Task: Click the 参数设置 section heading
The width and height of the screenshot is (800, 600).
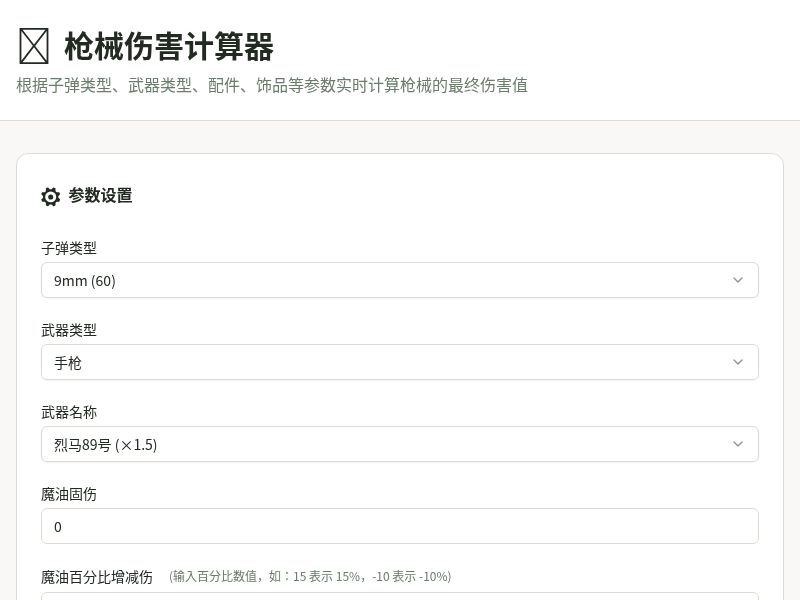Action: [100, 196]
